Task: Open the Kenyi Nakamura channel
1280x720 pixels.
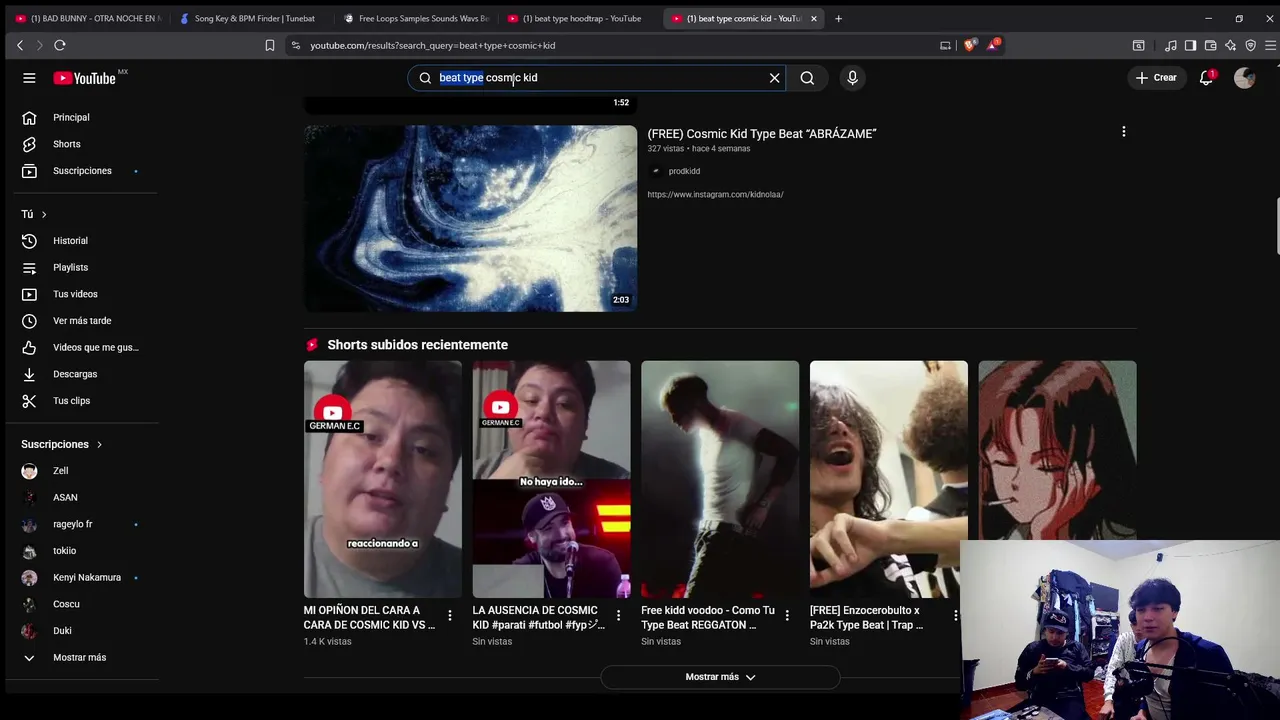Action: point(87,577)
